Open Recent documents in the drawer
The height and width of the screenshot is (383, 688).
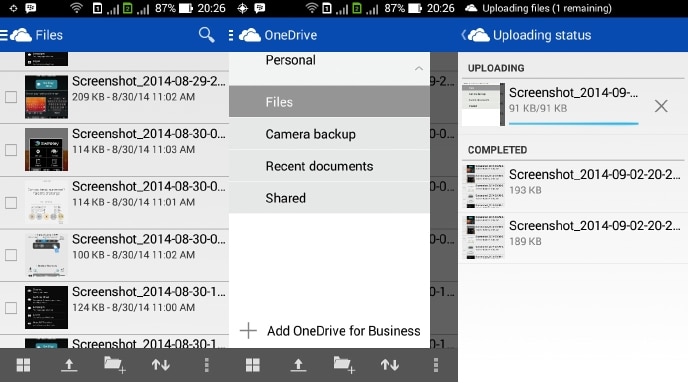point(329,166)
